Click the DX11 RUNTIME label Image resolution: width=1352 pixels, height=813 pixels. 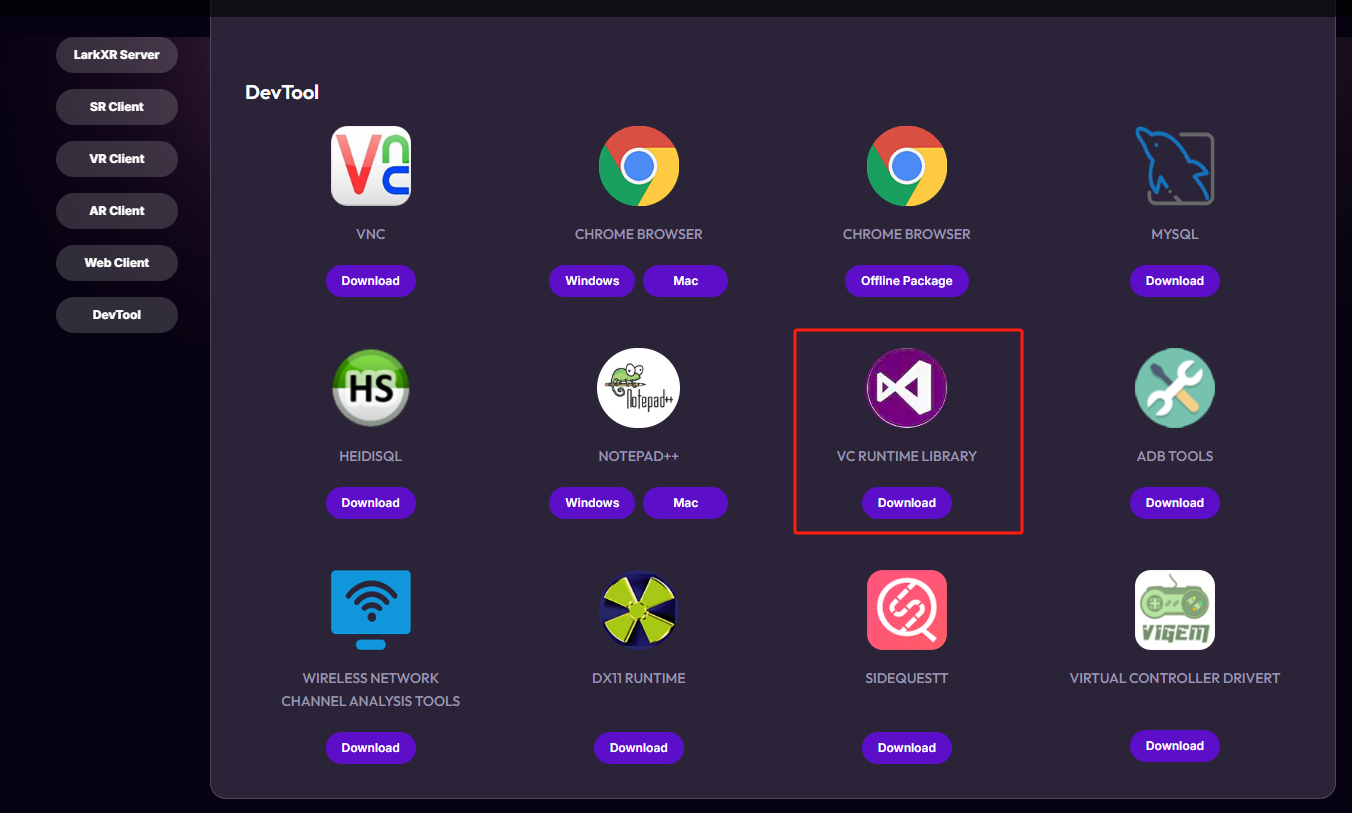click(x=639, y=678)
